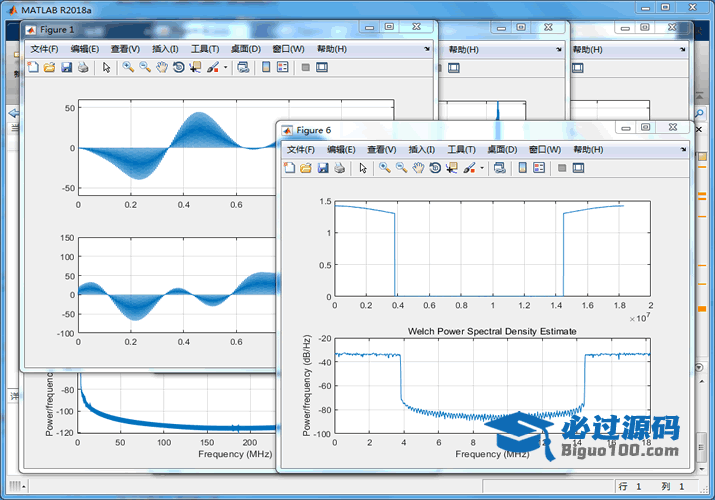This screenshot has width=715, height=500.
Task: Expand brush color dropdown arrow in Figure 6
Action: (x=482, y=168)
